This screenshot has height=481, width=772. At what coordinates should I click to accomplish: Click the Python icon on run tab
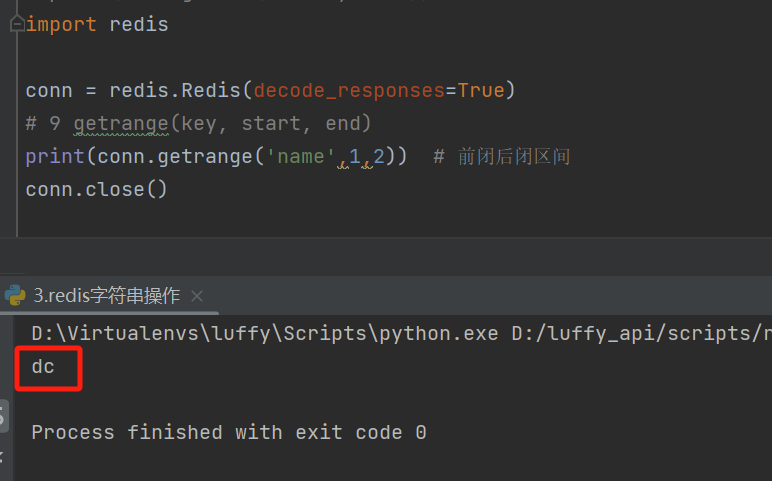tap(15, 295)
